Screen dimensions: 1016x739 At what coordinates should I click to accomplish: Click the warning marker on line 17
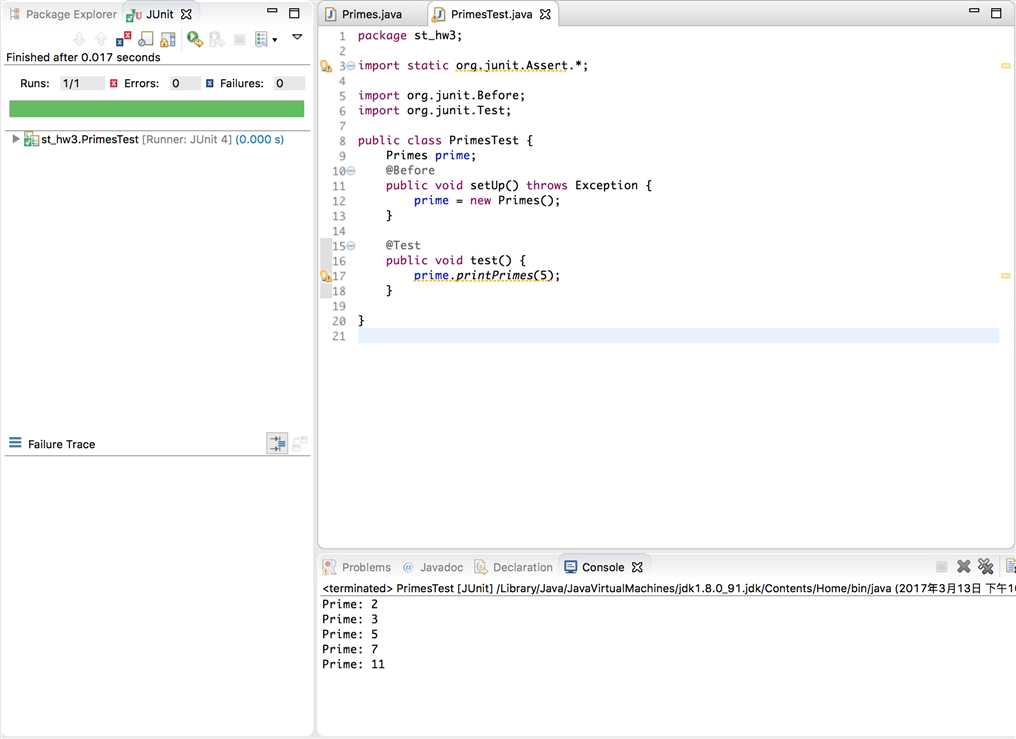pyautogui.click(x=326, y=276)
